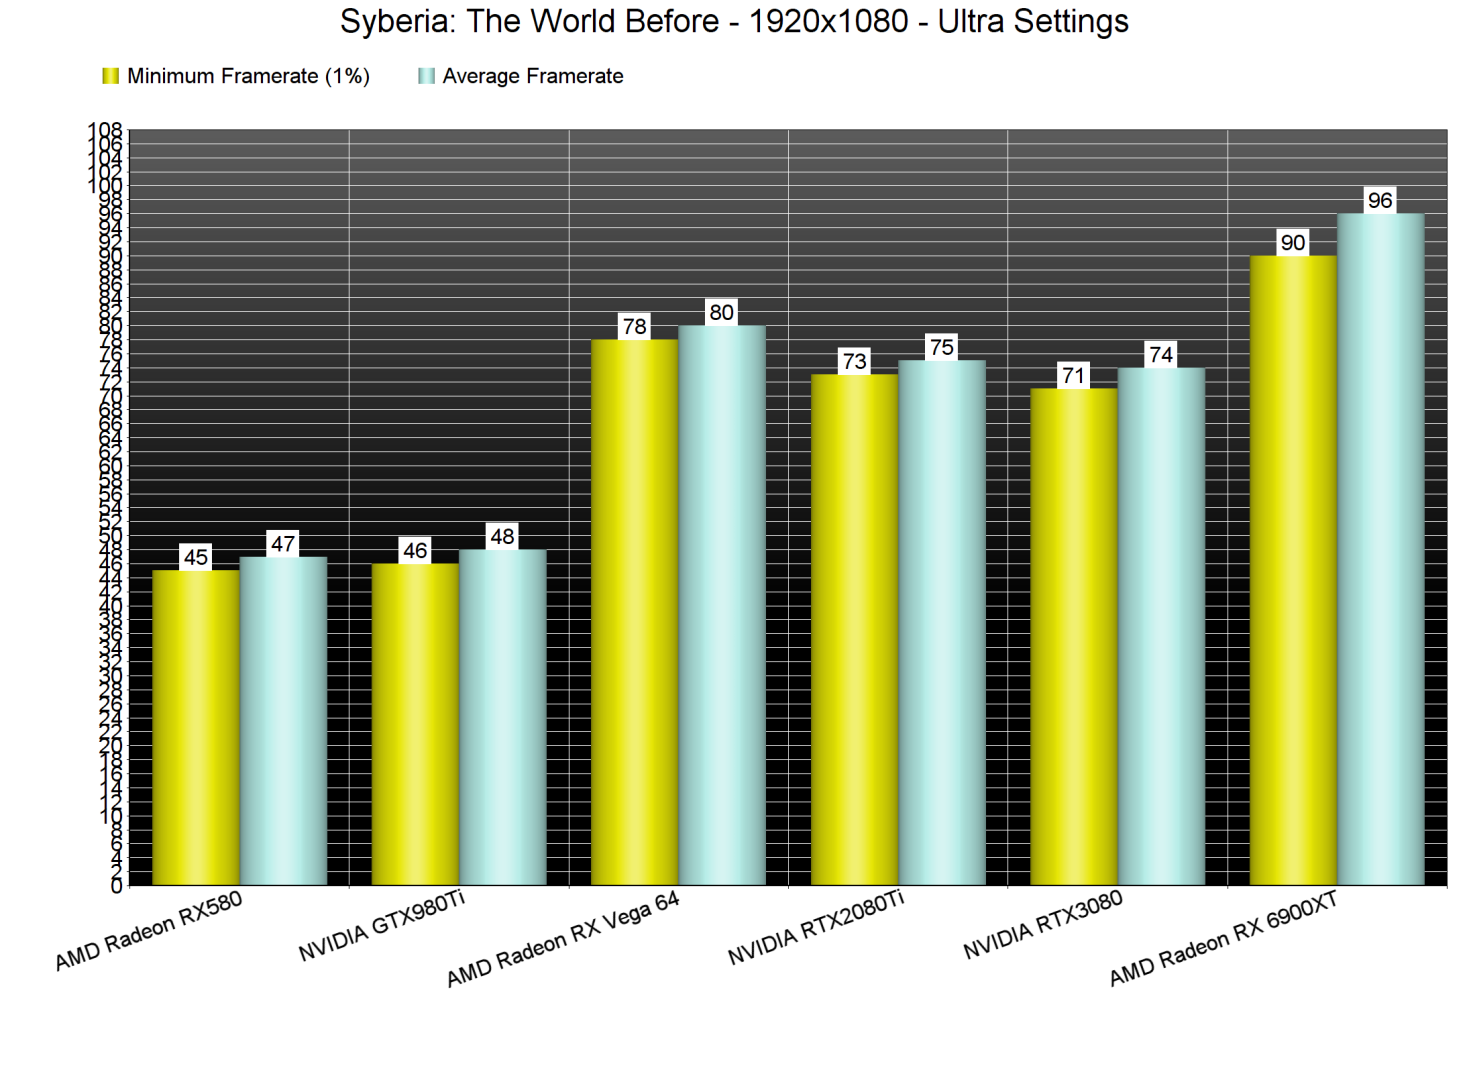Image resolution: width=1469 pixels, height=1080 pixels.
Task: Select the data label showing 96
Action: (x=1380, y=200)
